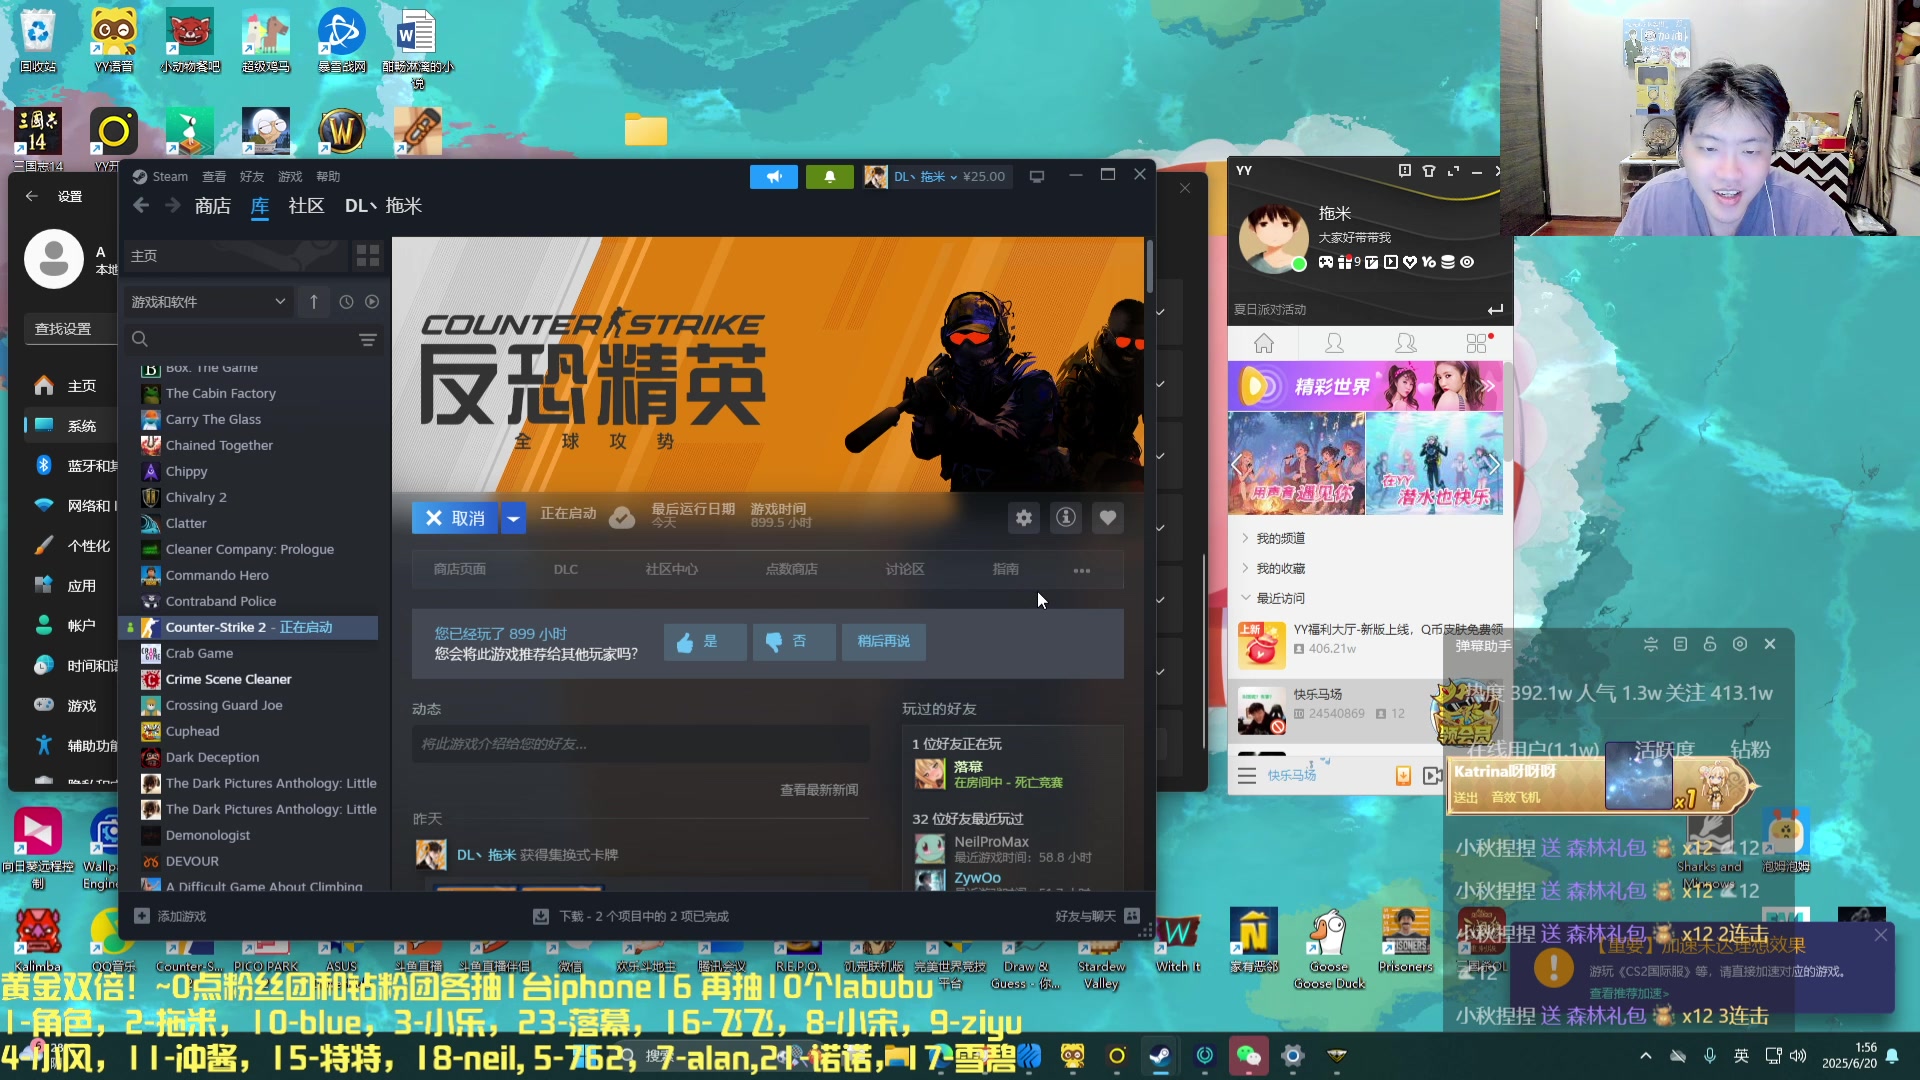Open 帮助 menu in Steam
Viewport: 1920px width, 1080px height.
(328, 177)
